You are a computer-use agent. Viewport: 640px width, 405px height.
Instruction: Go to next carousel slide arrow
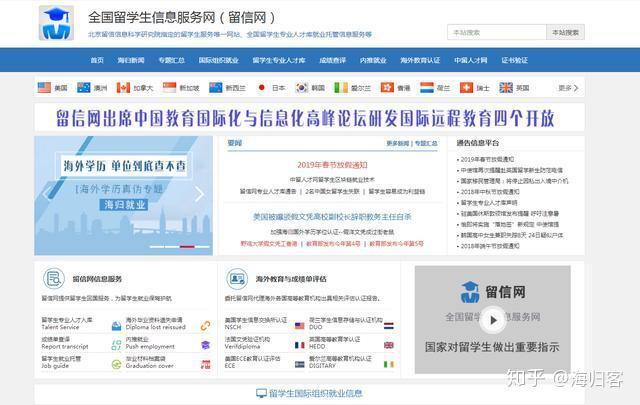click(x=199, y=194)
